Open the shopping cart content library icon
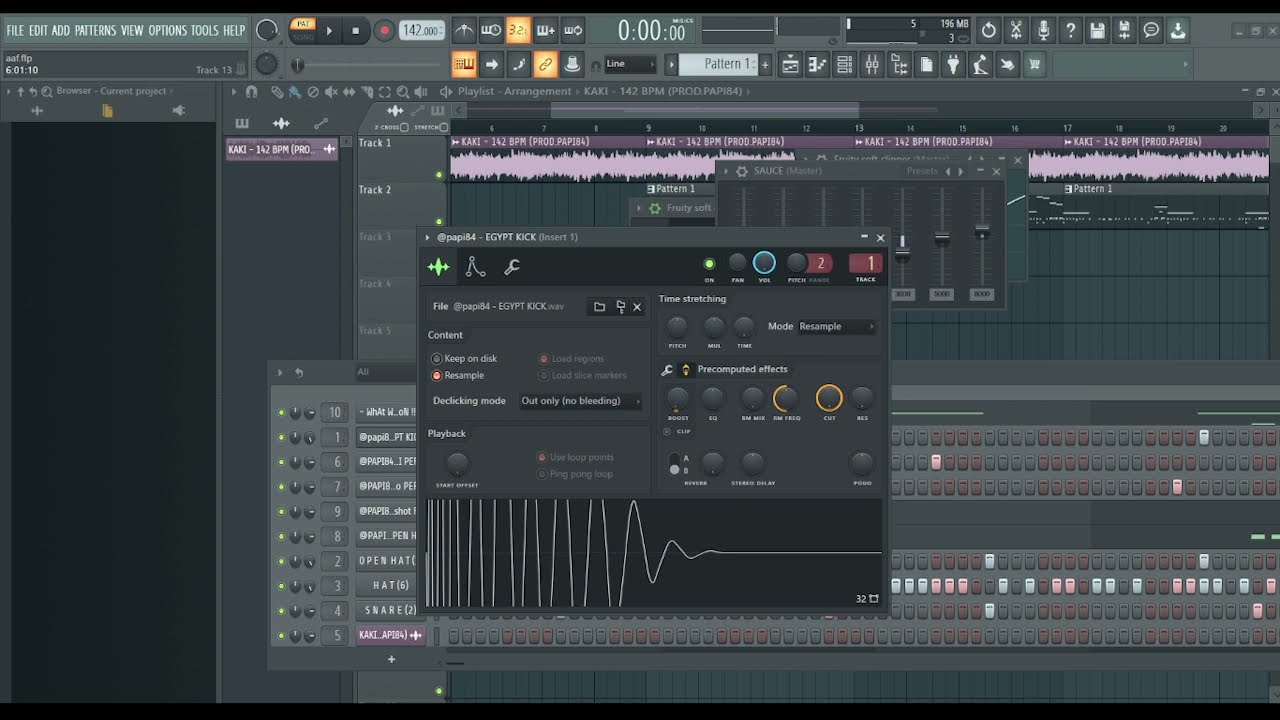This screenshot has height=720, width=1280. pyautogui.click(x=1034, y=65)
